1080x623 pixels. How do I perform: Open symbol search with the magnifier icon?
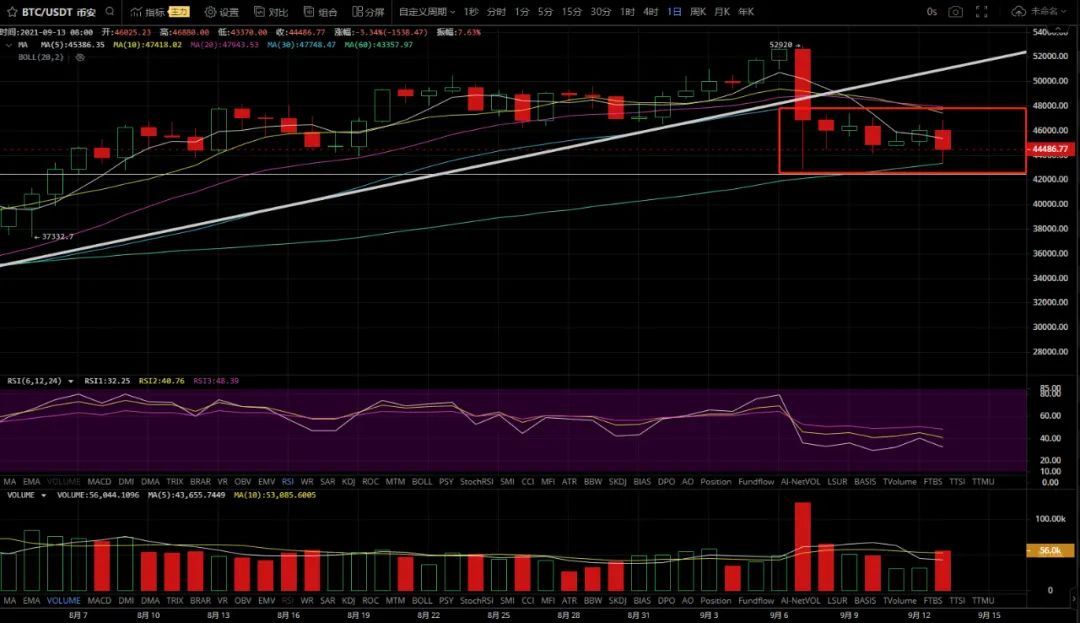click(108, 12)
